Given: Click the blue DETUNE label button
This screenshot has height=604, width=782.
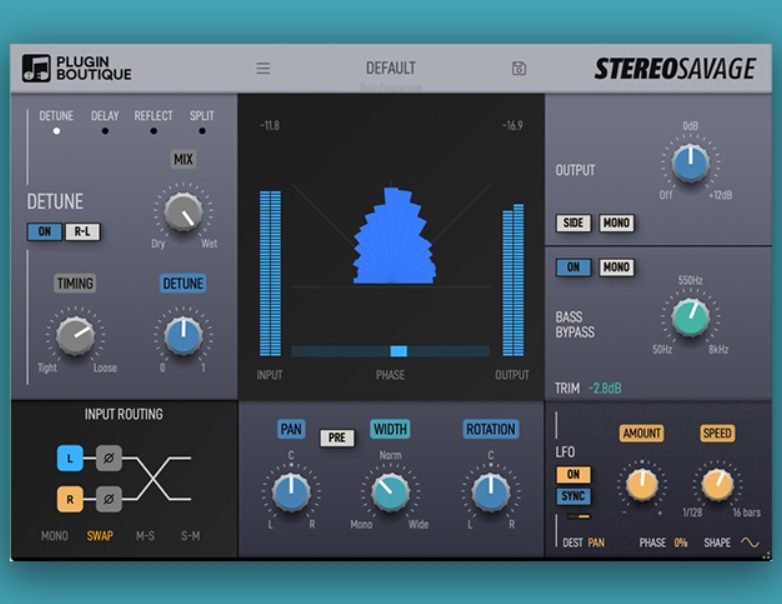Looking at the screenshot, I should point(183,283).
